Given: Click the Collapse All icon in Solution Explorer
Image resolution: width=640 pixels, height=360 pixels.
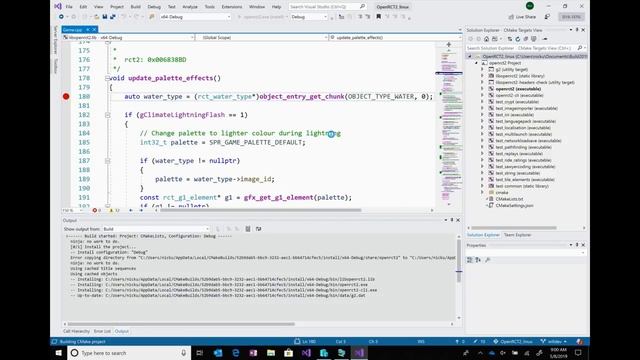Looking at the screenshot, I should (x=526, y=39).
